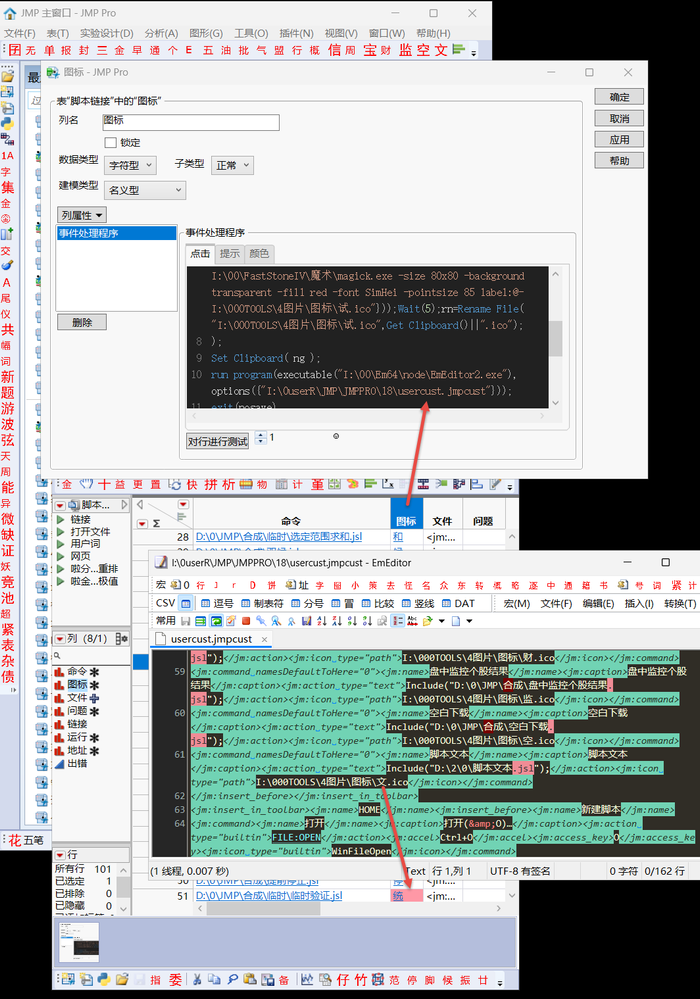
Task: Click the 删除 button
Action: click(x=82, y=322)
